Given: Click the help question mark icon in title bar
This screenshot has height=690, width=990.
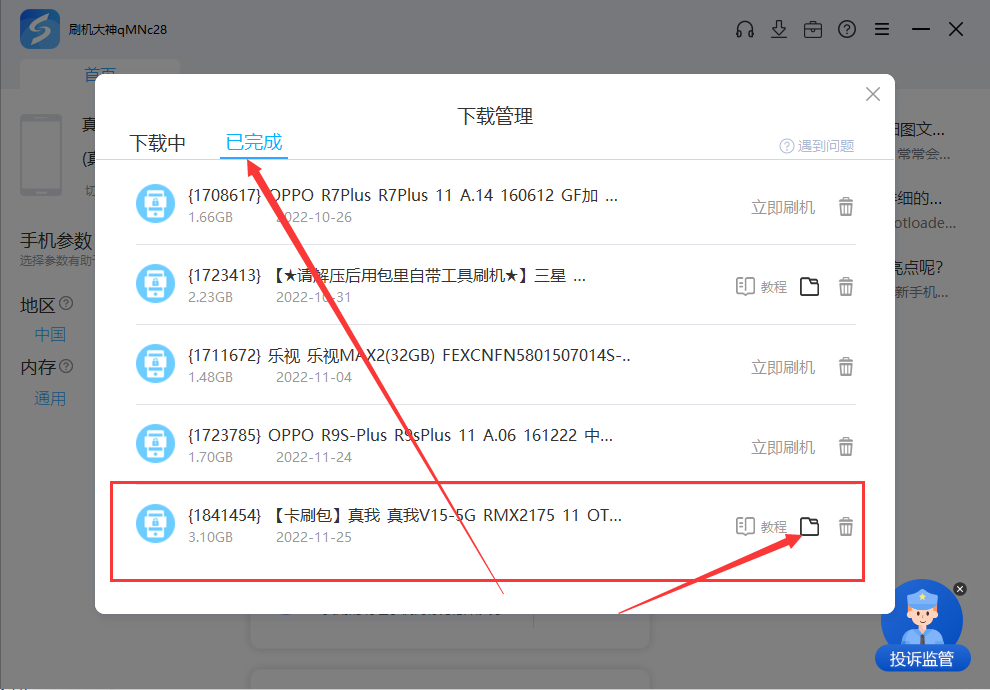Looking at the screenshot, I should tap(847, 29).
